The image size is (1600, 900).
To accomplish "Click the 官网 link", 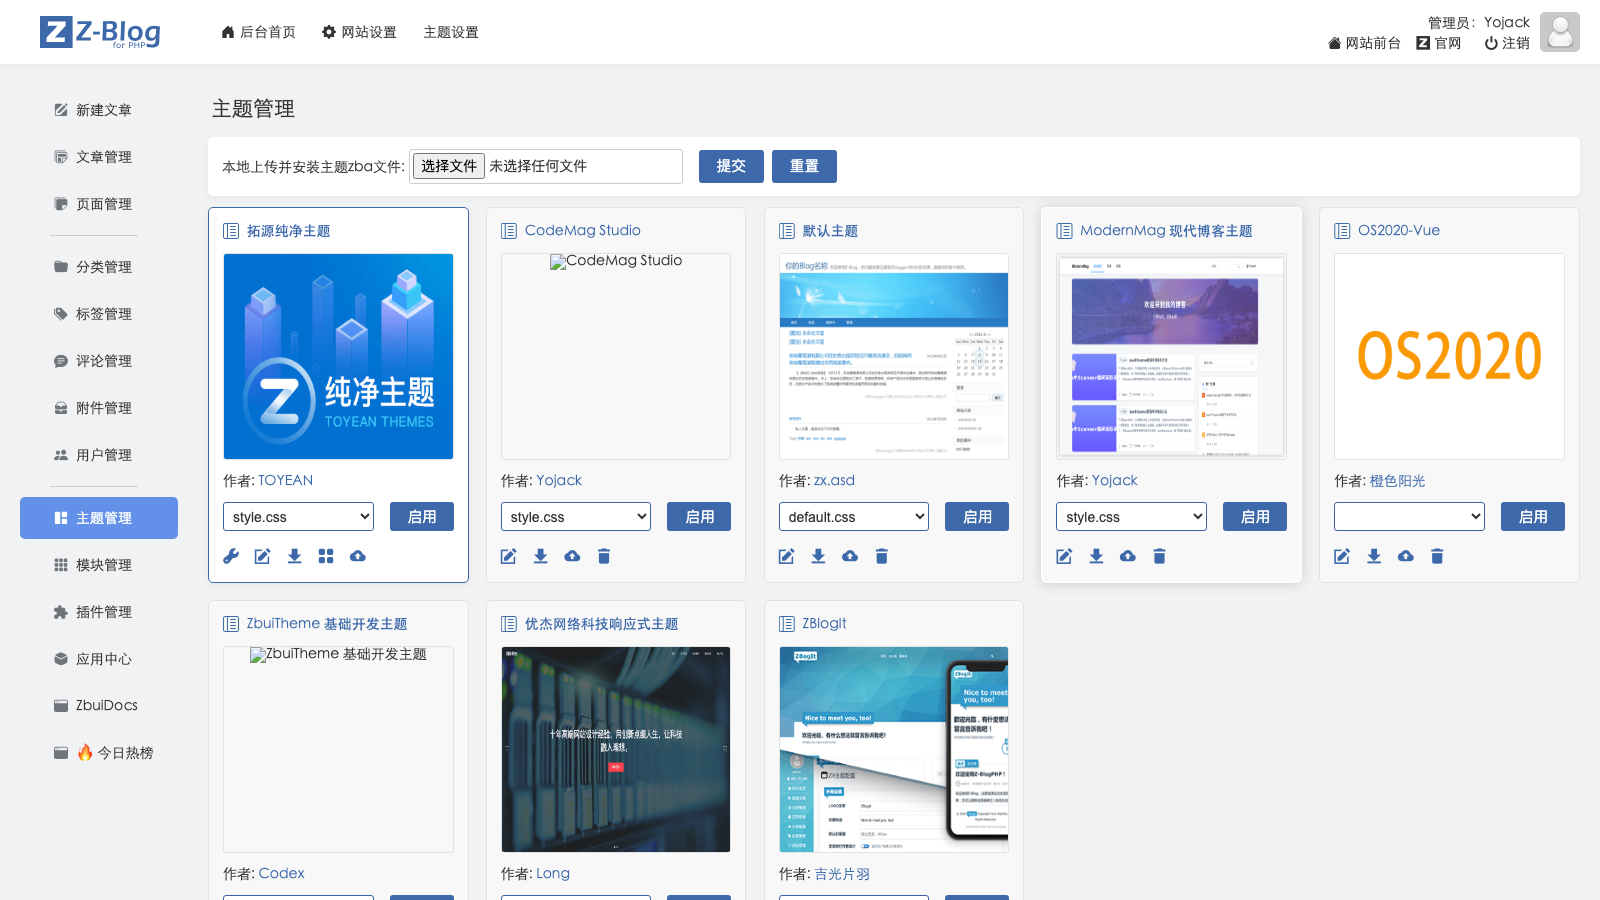I will tap(1439, 43).
